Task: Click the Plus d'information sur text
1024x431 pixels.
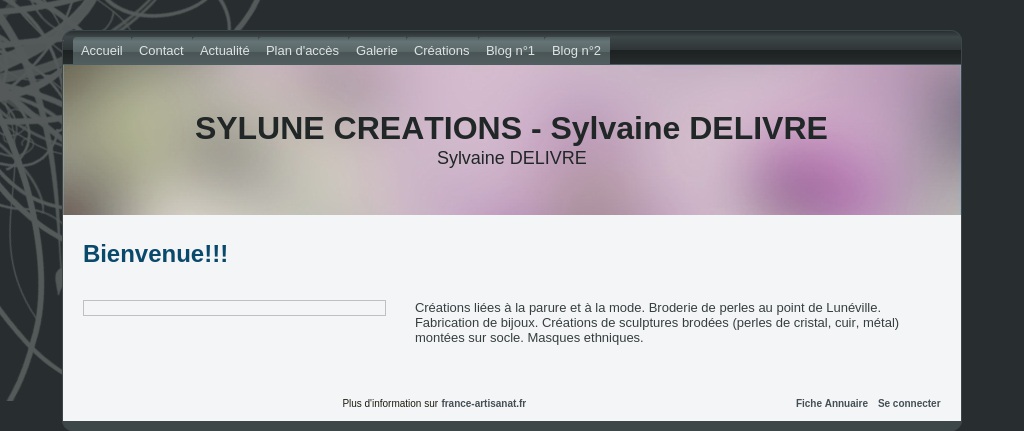Action: pos(390,404)
